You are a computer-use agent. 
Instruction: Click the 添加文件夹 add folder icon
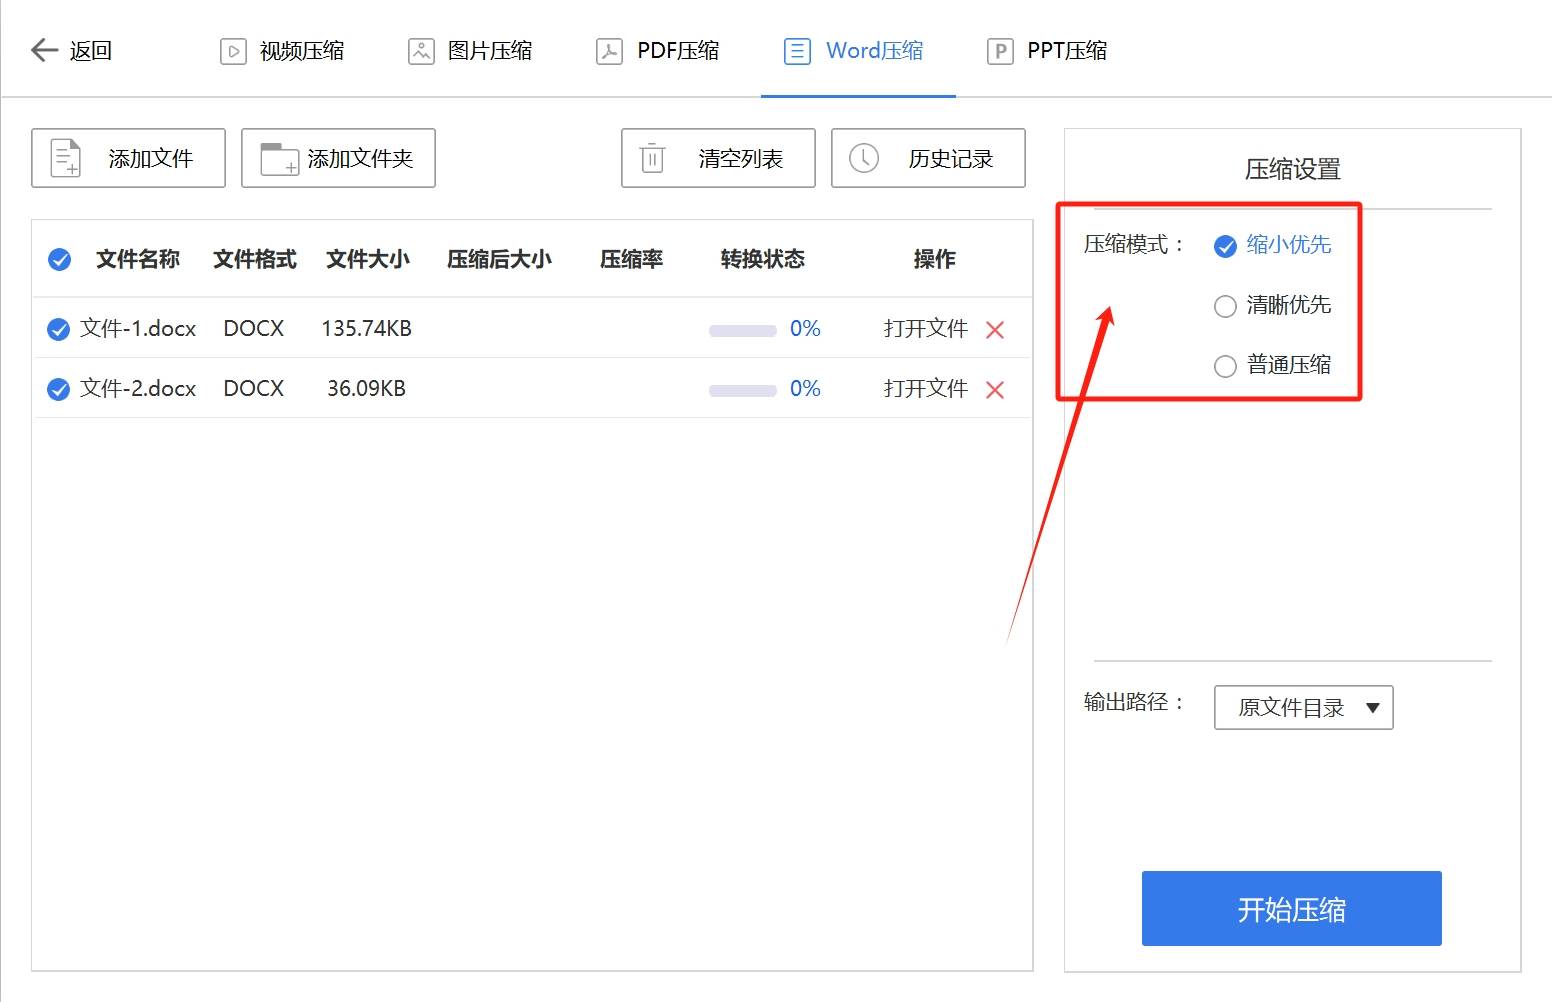(277, 157)
